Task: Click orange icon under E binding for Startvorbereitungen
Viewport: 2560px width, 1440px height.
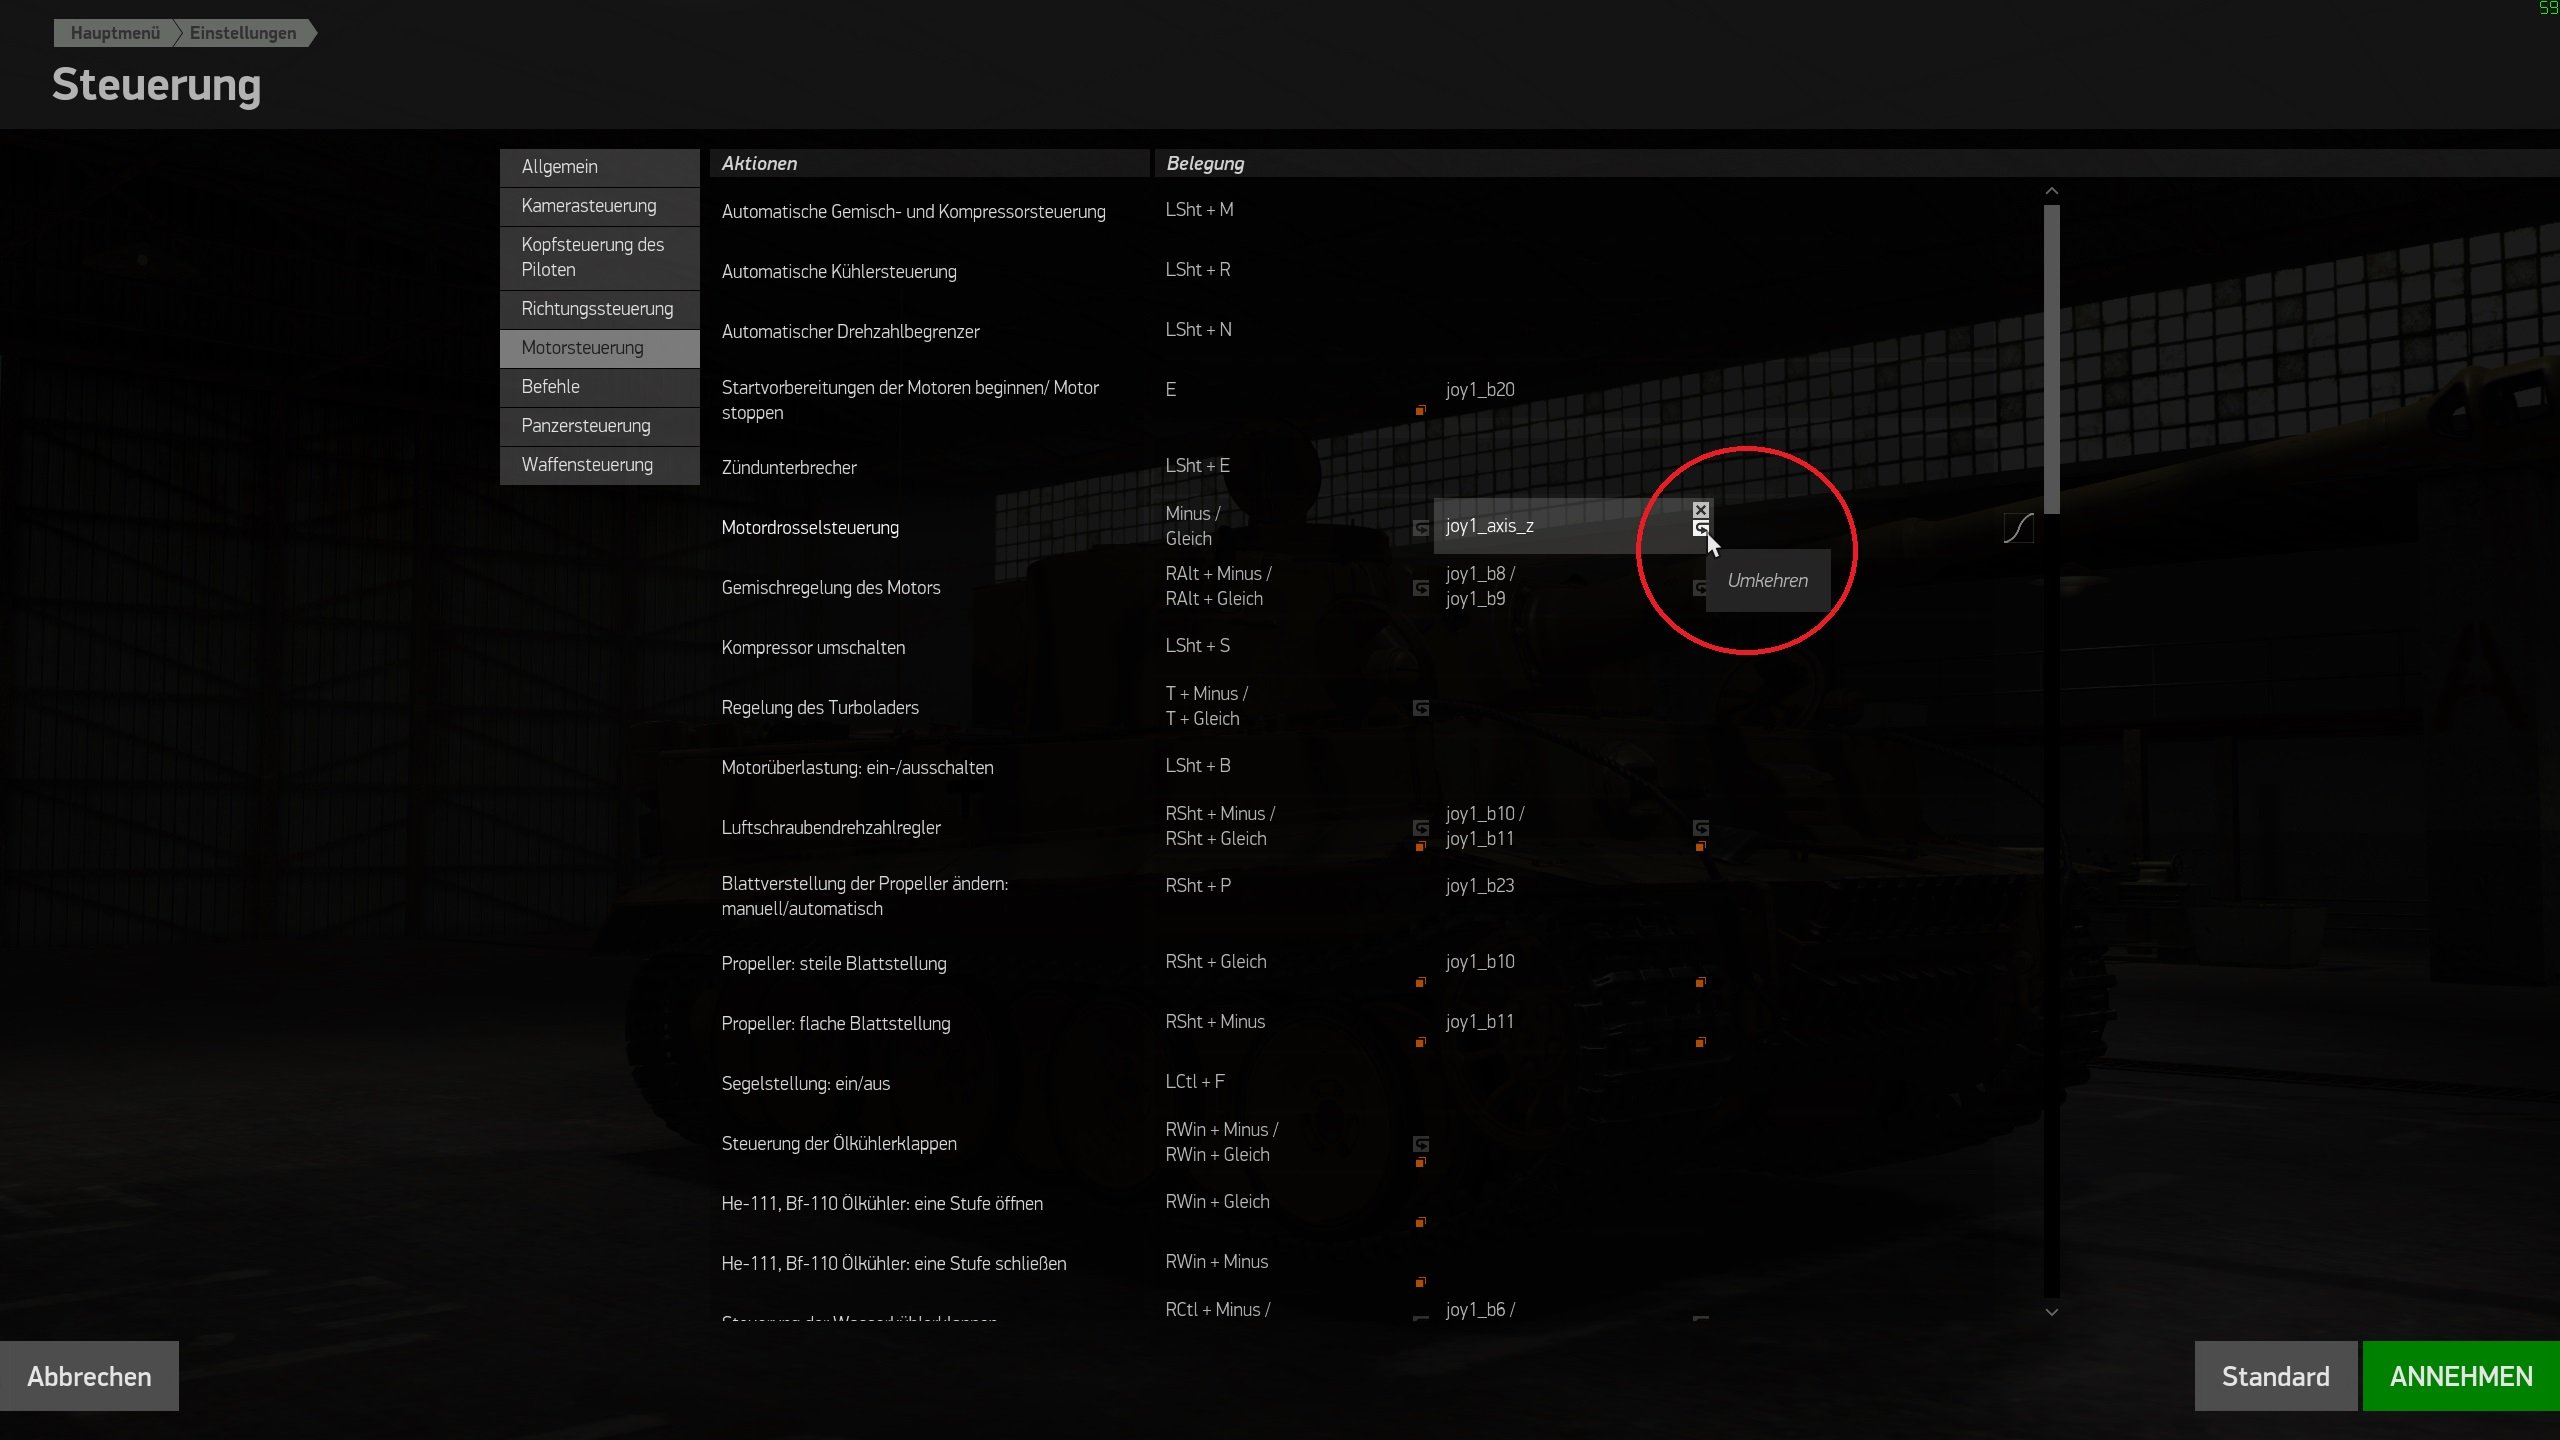Action: 1420,410
